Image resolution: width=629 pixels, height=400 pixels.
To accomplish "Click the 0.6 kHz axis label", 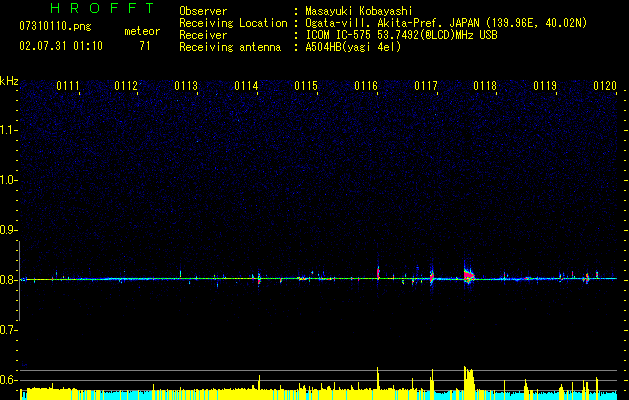I will (8, 380).
